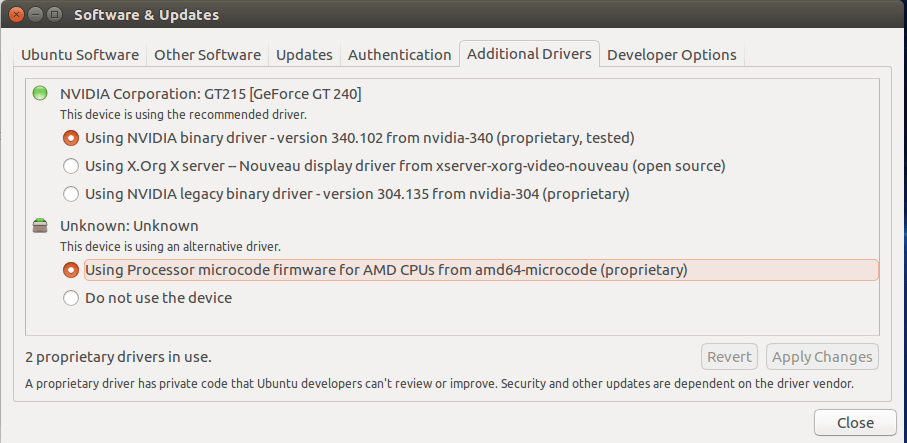The height and width of the screenshot is (443, 907).
Task: Close the window via title bar button
Action: pos(15,15)
